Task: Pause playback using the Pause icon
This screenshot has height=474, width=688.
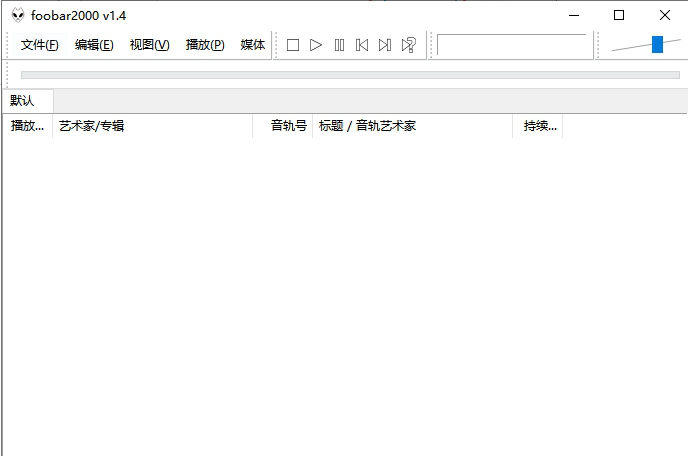Action: [x=339, y=45]
